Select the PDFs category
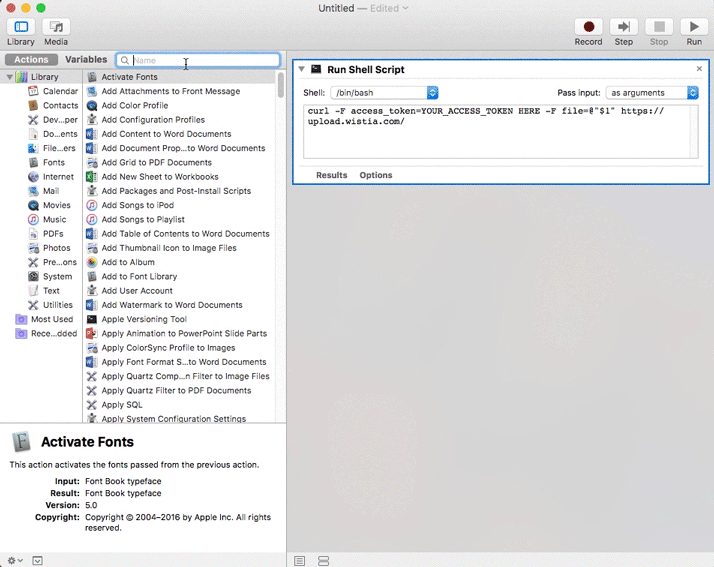The height and width of the screenshot is (567, 714). tap(46, 234)
